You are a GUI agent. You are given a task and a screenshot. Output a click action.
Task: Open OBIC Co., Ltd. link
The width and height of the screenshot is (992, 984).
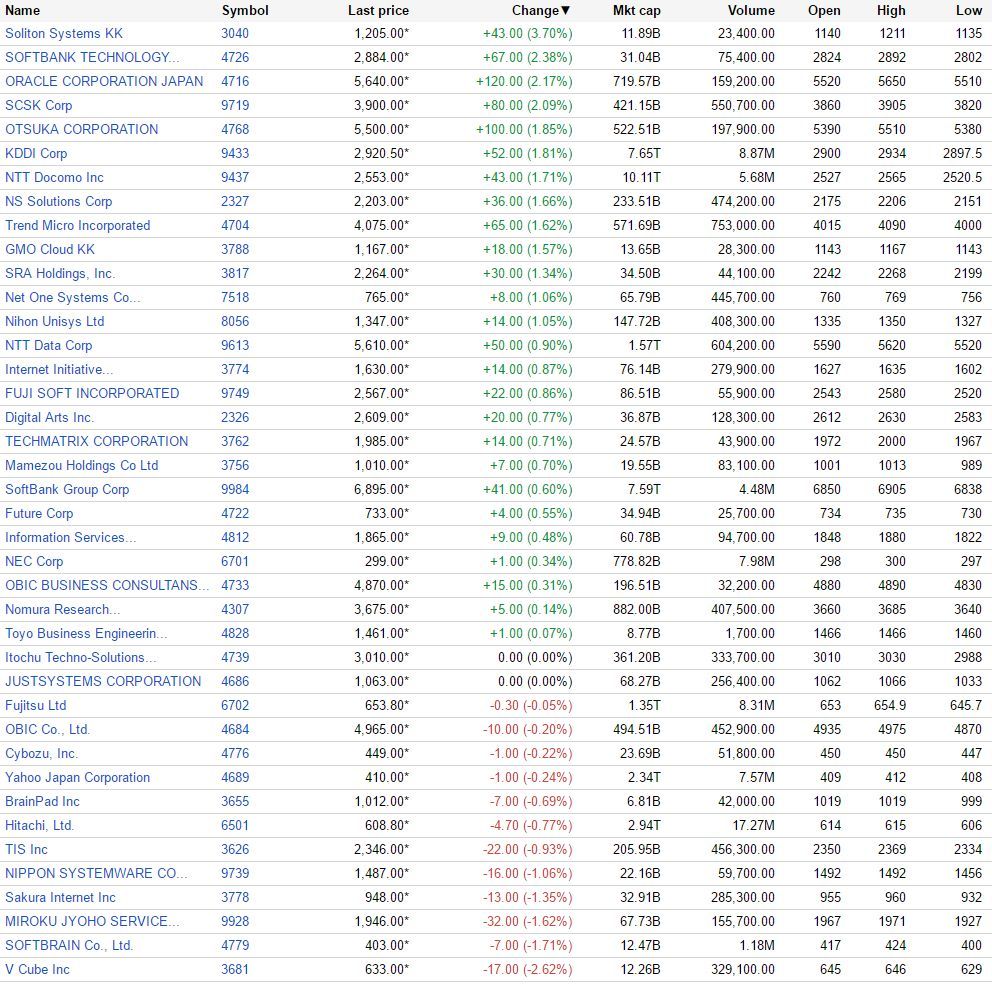point(47,730)
